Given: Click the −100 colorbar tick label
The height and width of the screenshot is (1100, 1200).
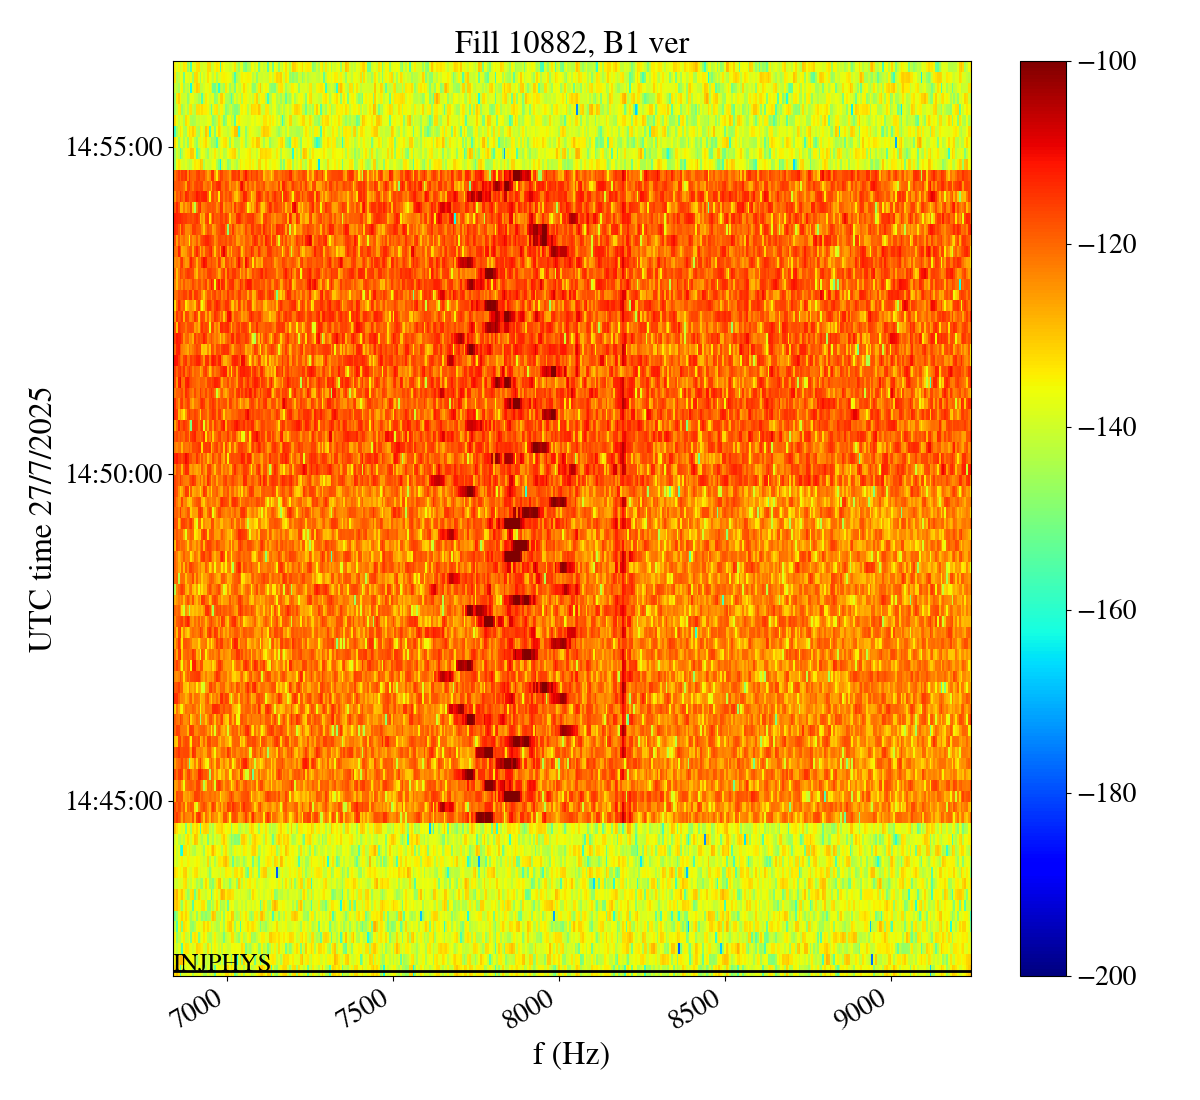Looking at the screenshot, I should click(1107, 62).
